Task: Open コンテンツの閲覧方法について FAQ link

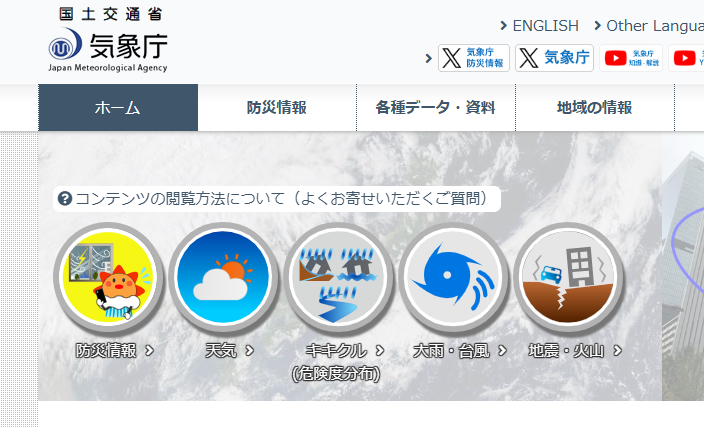Action: [276, 198]
